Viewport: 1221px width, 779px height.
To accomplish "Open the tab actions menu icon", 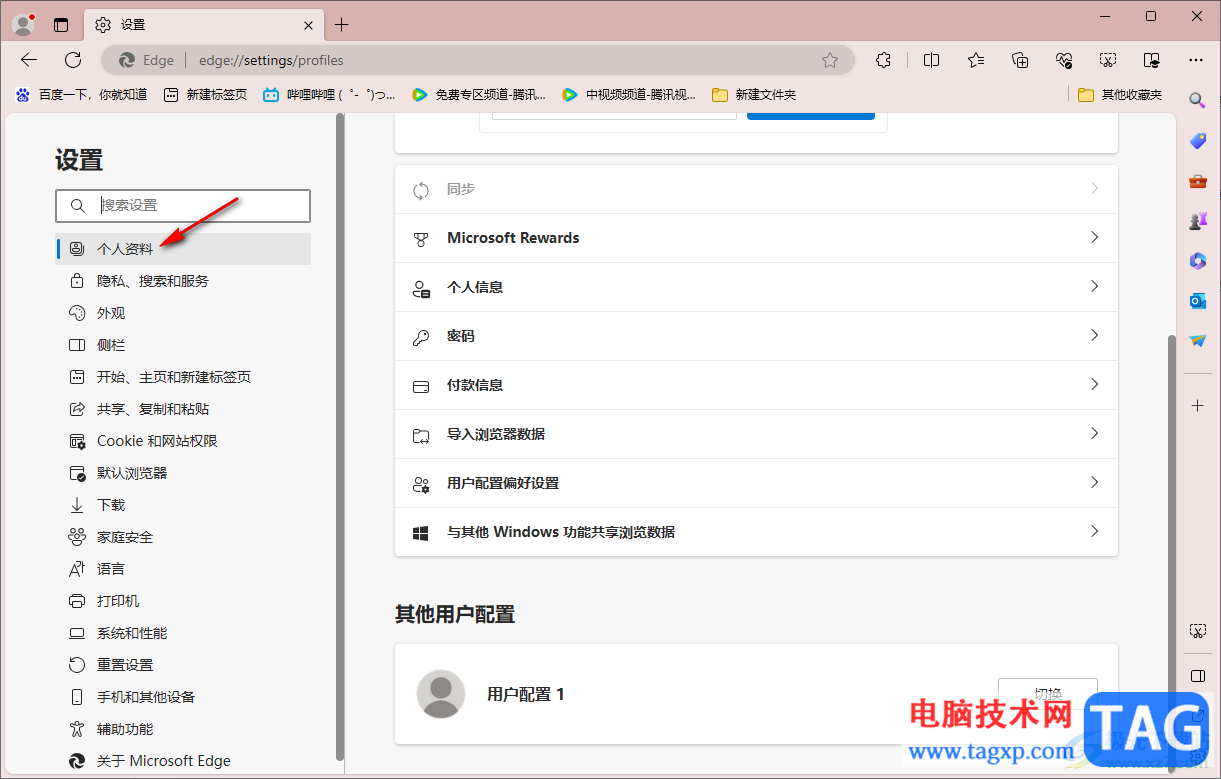I will click(x=61, y=25).
